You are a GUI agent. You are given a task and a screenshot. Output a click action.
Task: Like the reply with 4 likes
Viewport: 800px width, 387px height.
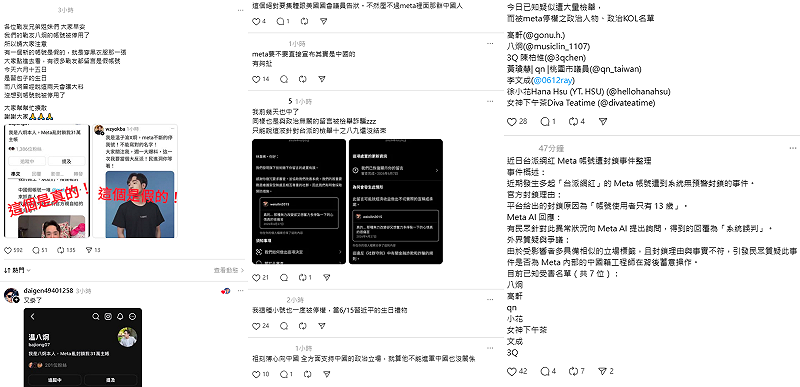[x=257, y=21]
